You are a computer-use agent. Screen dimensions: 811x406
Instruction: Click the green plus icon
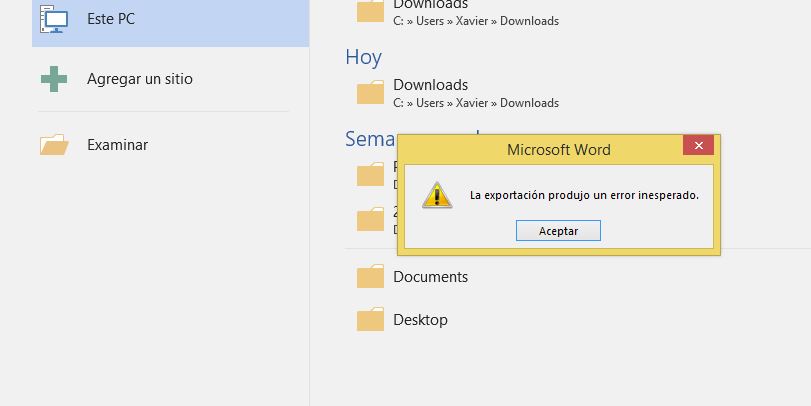pos(54,79)
